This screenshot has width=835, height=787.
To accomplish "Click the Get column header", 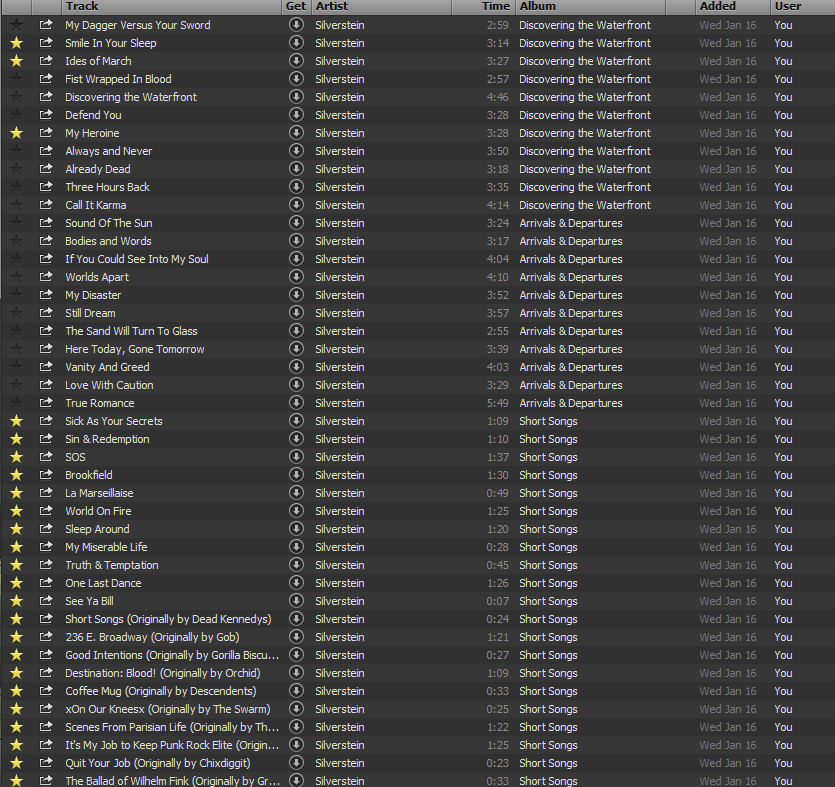I will [x=296, y=6].
